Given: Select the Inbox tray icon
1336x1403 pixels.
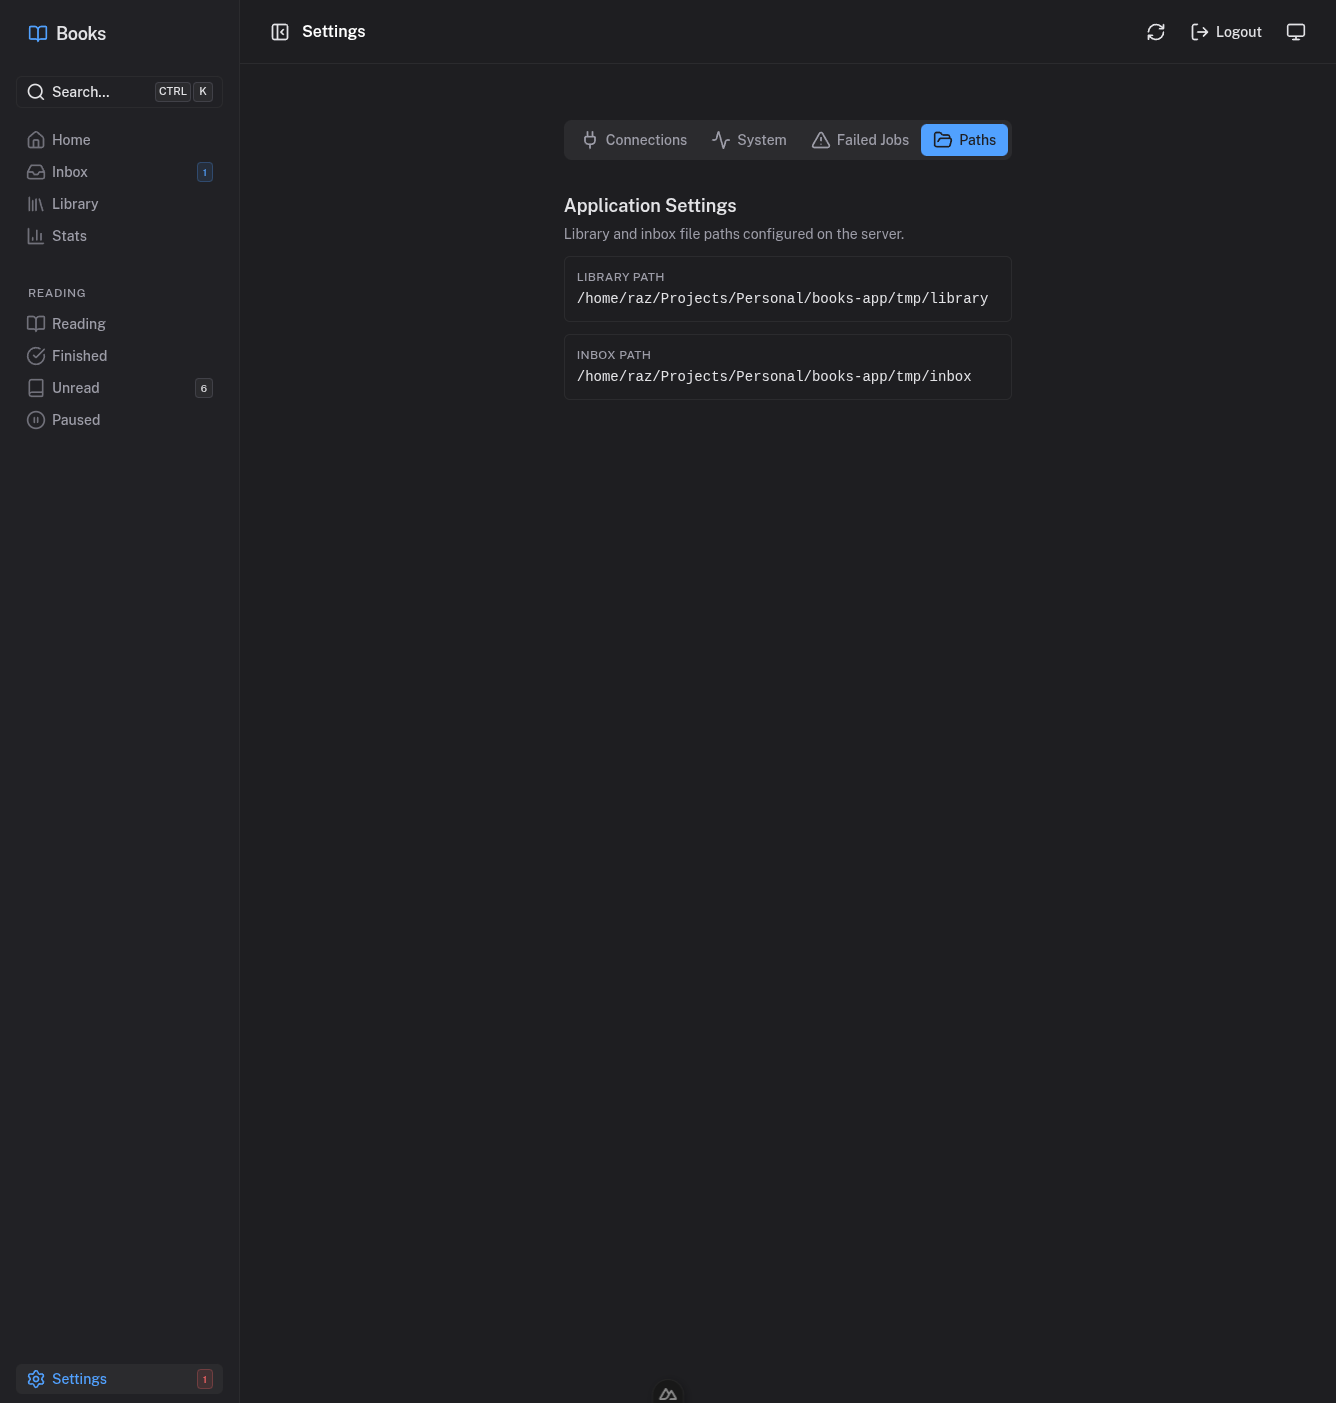Looking at the screenshot, I should coord(36,172).
